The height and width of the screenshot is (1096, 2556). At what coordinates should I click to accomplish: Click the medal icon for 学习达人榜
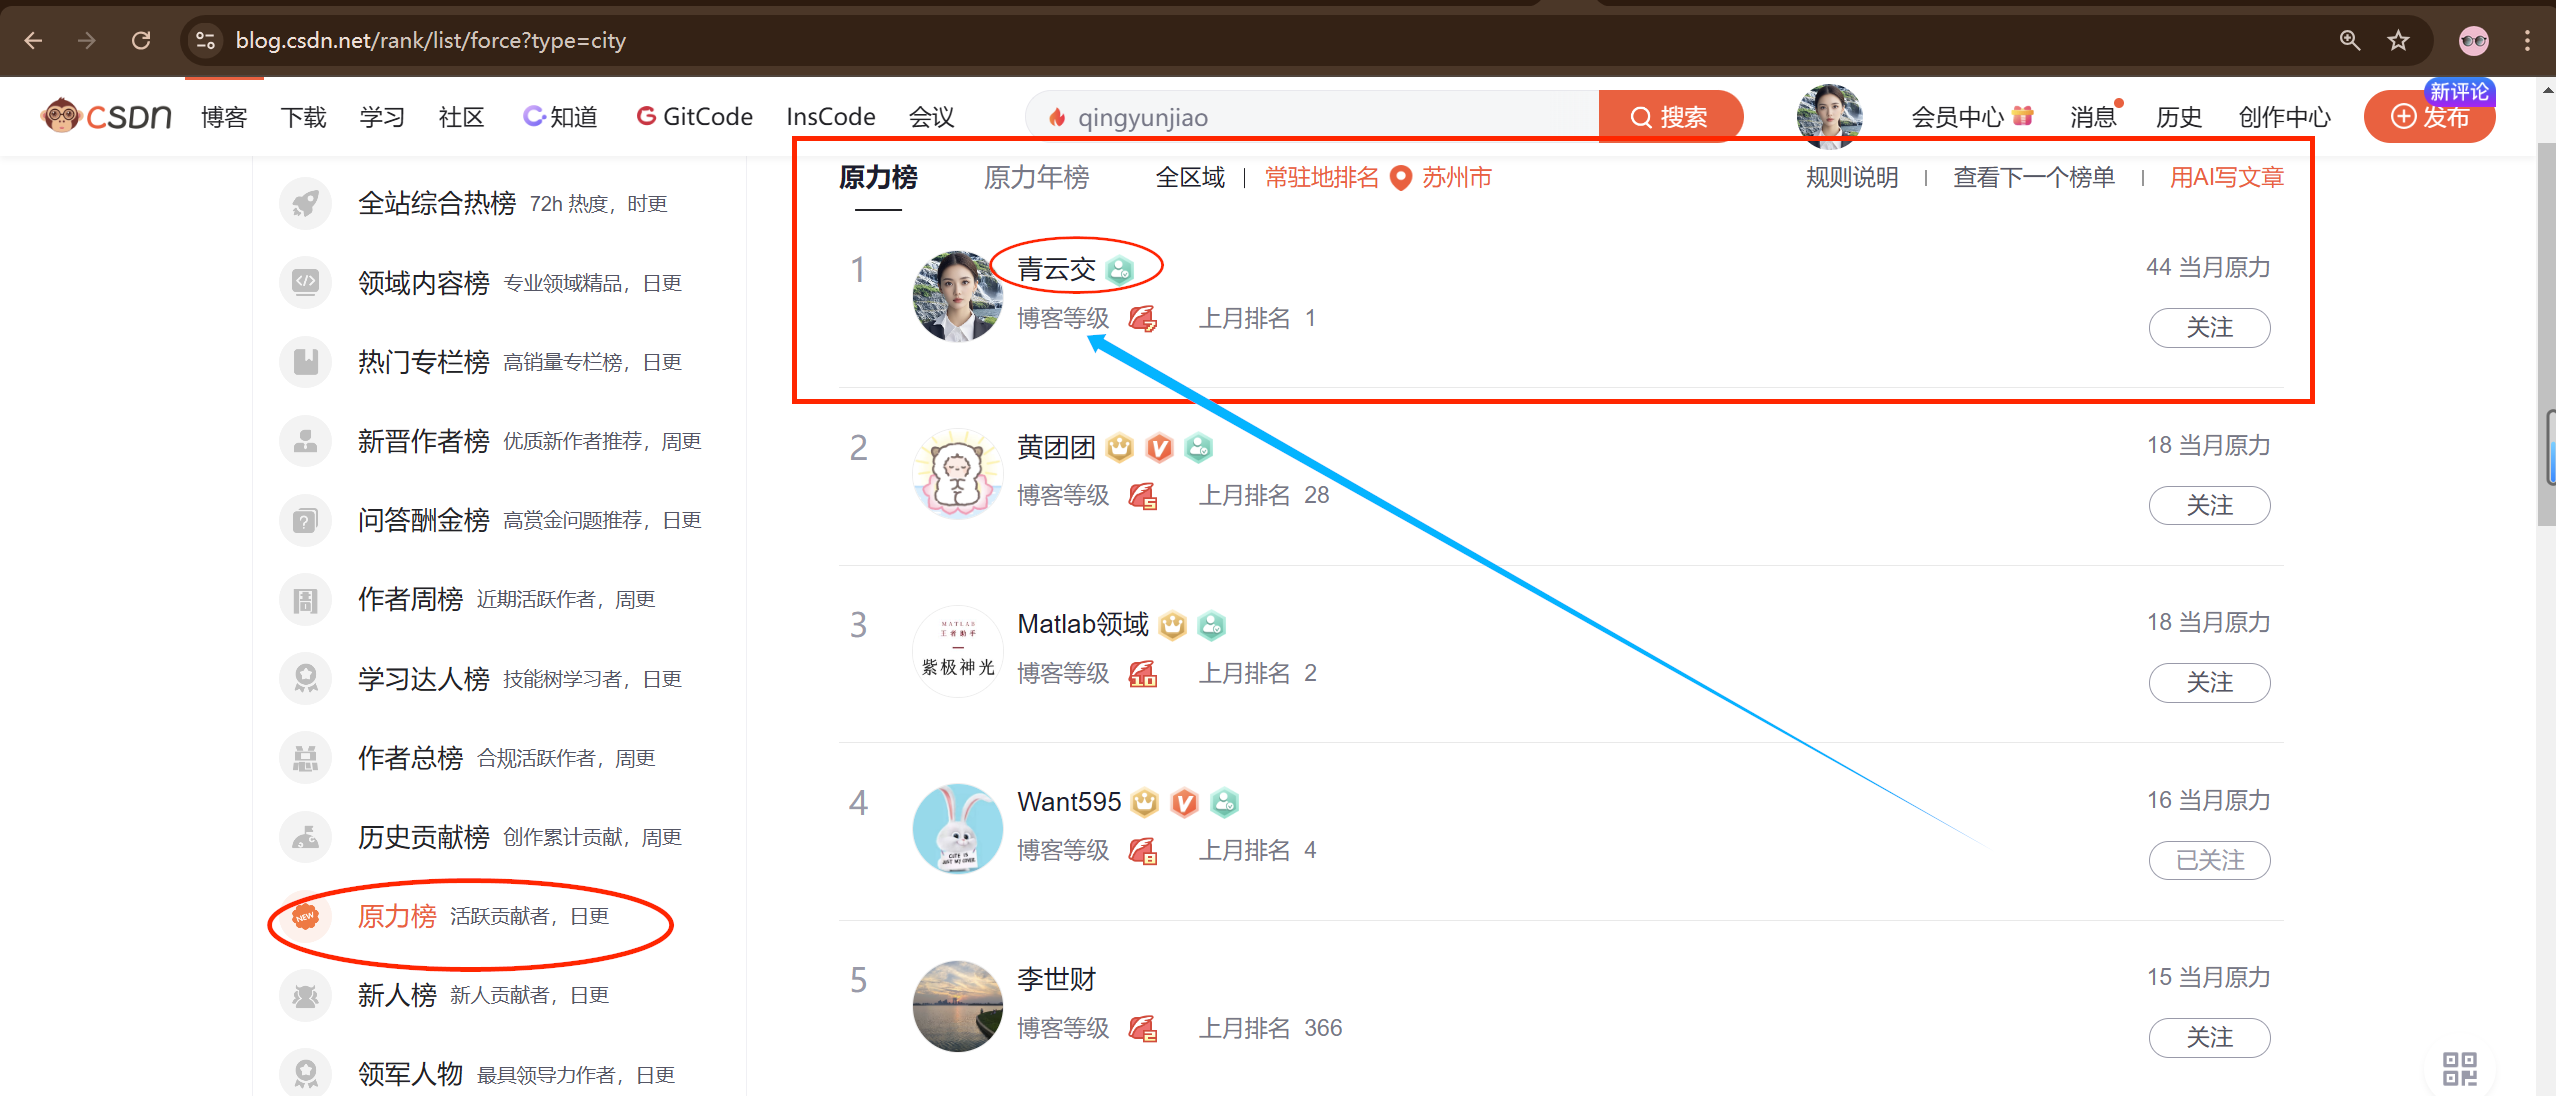[305, 678]
